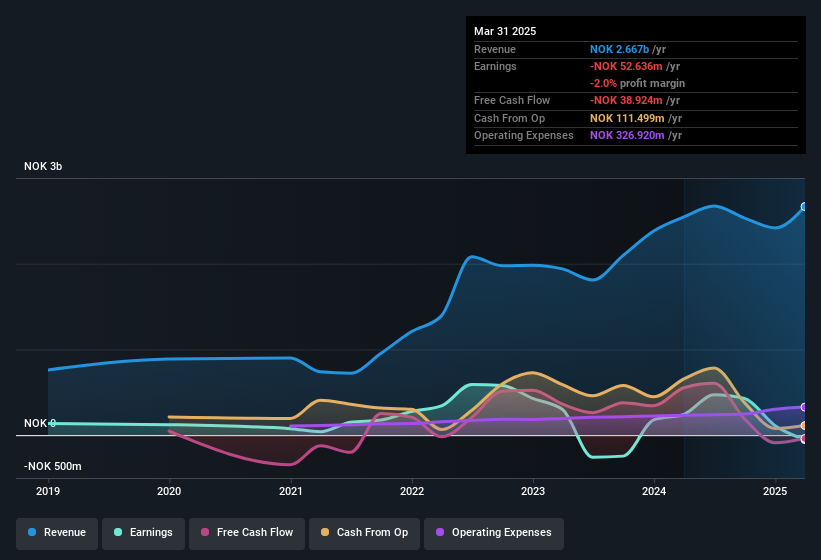Click the Revenue row label in tooltip
Image resolution: width=821 pixels, height=560 pixels.
(495, 49)
